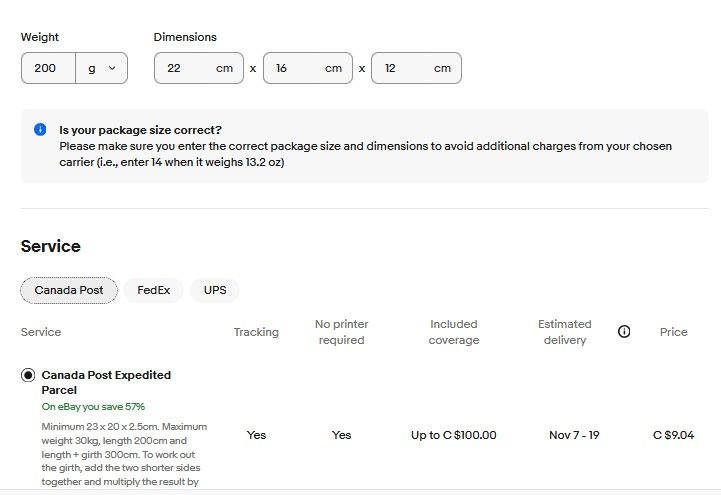721x495 pixels.
Task: Click the blue info icon in package size notice
Action: coord(40,129)
